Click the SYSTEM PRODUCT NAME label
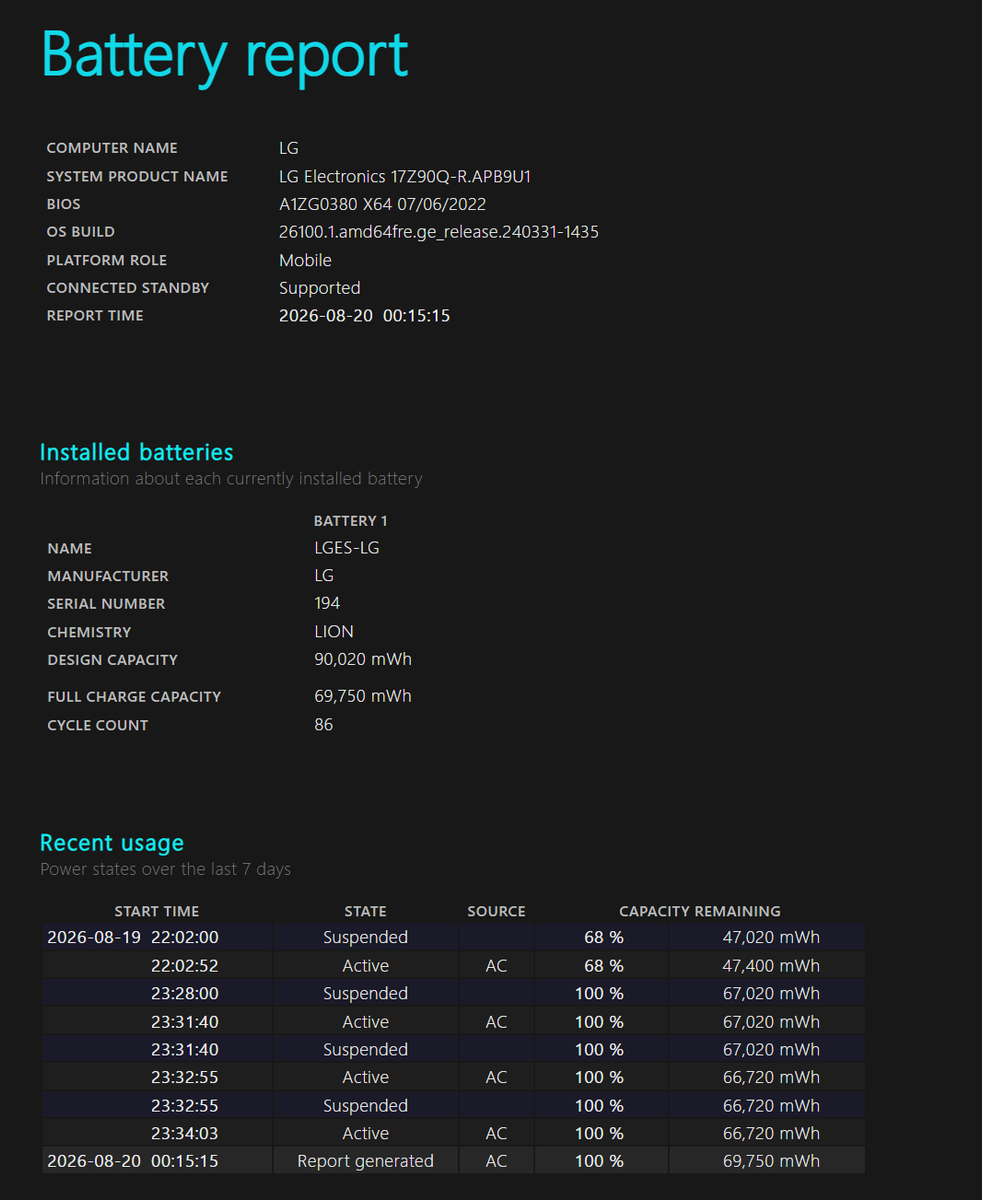982x1200 pixels. [x=137, y=176]
